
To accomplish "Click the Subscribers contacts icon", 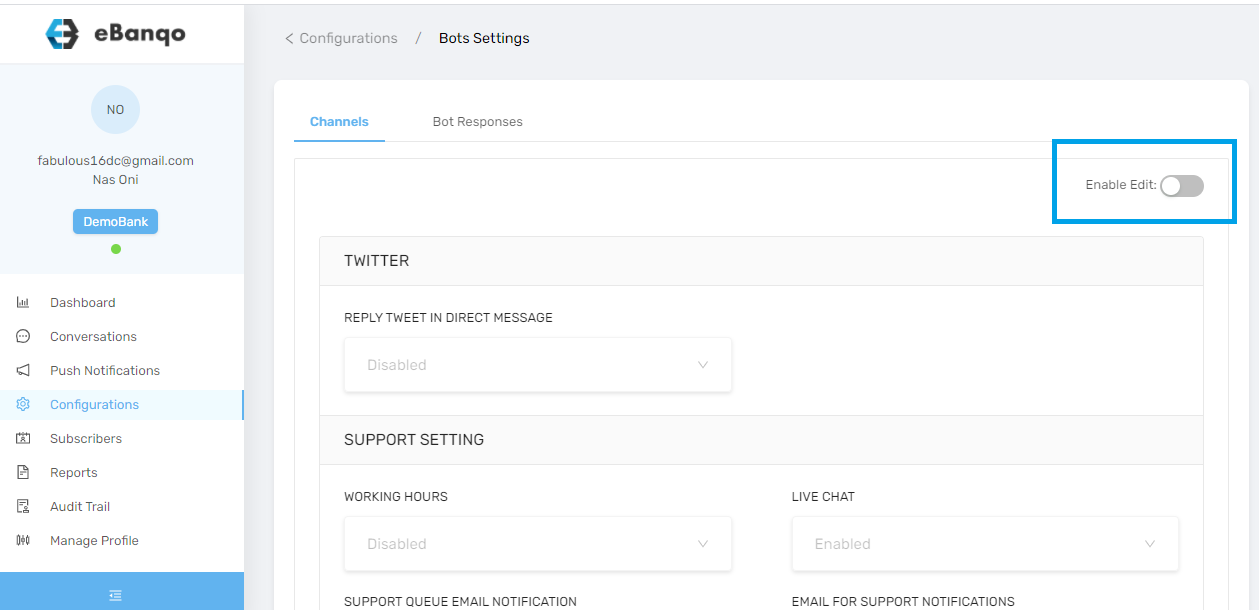I will coord(23,438).
